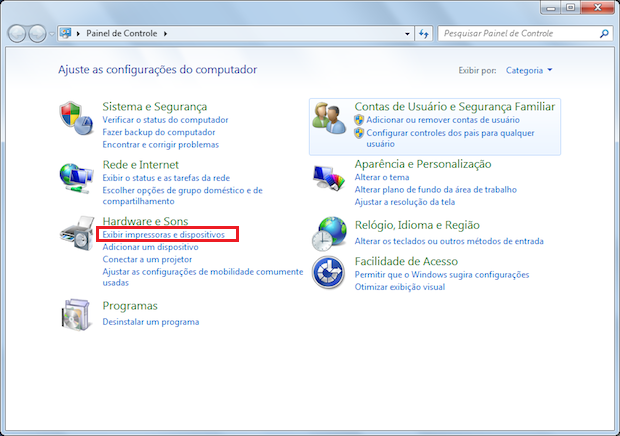Click Exibir o status e as tarefas da rede
This screenshot has height=436, width=620.
click(x=166, y=178)
